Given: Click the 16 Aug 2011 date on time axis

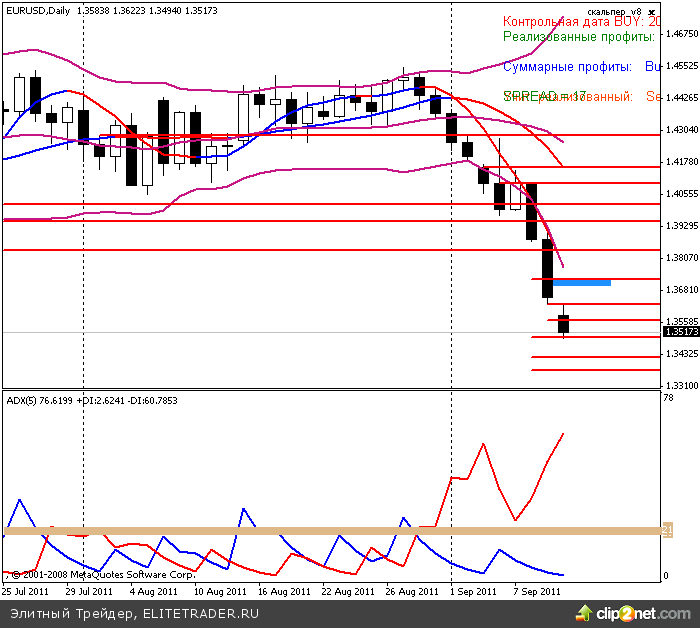Looking at the screenshot, I should pyautogui.click(x=281, y=591).
